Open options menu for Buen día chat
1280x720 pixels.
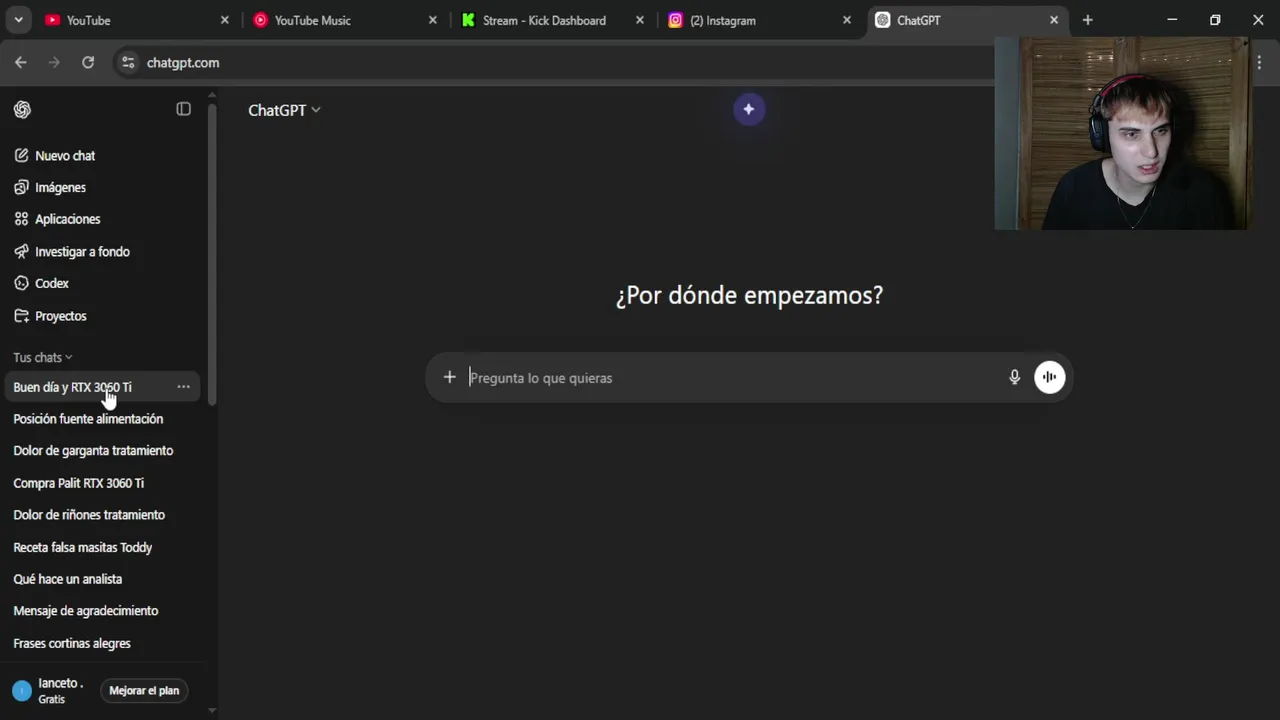click(183, 387)
